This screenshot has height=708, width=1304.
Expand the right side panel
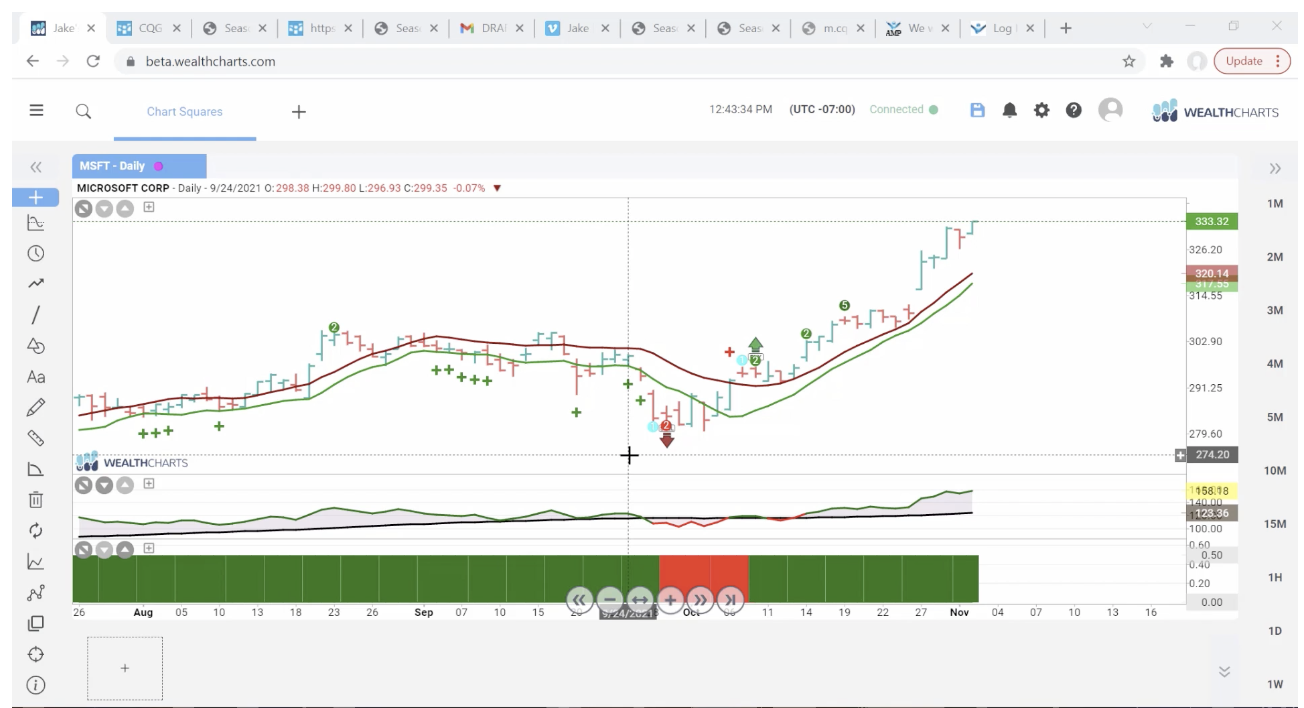[1275, 168]
